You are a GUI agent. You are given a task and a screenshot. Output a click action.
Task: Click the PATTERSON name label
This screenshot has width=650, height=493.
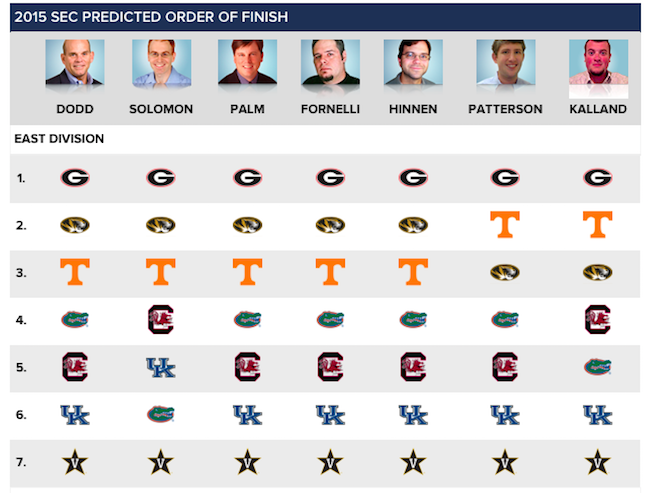[505, 109]
